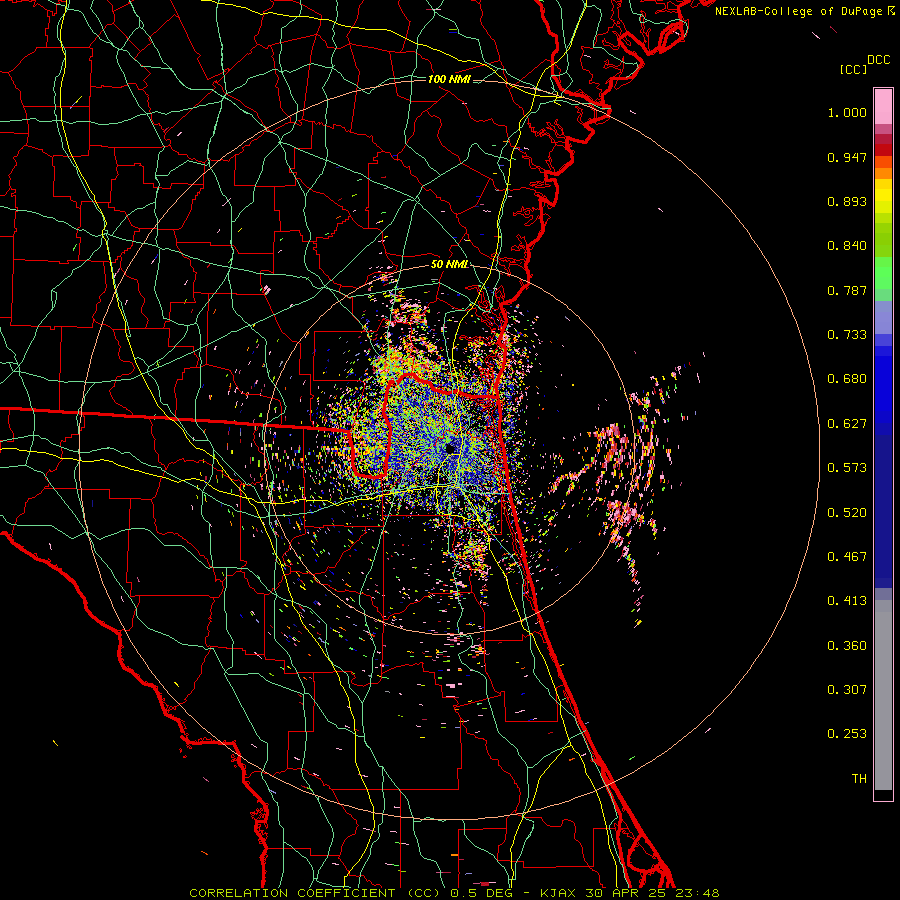Select the 0.680 scale value
900x900 pixels.
[x=847, y=379]
